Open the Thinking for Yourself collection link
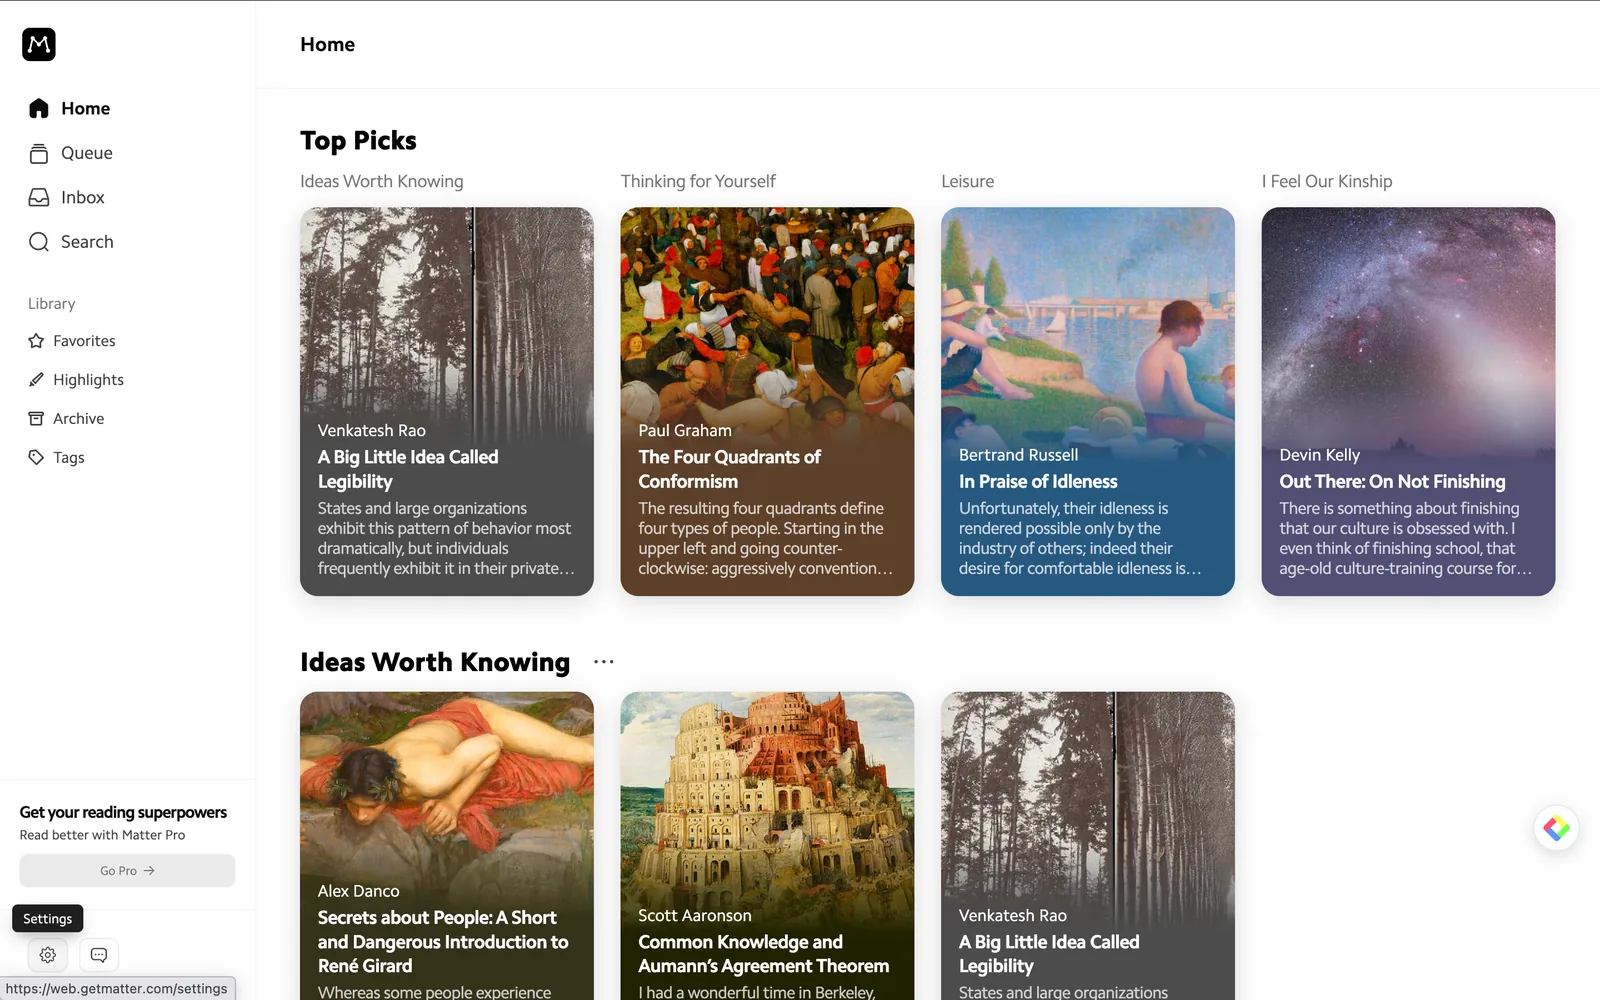This screenshot has height=1000, width=1600. 698,181
